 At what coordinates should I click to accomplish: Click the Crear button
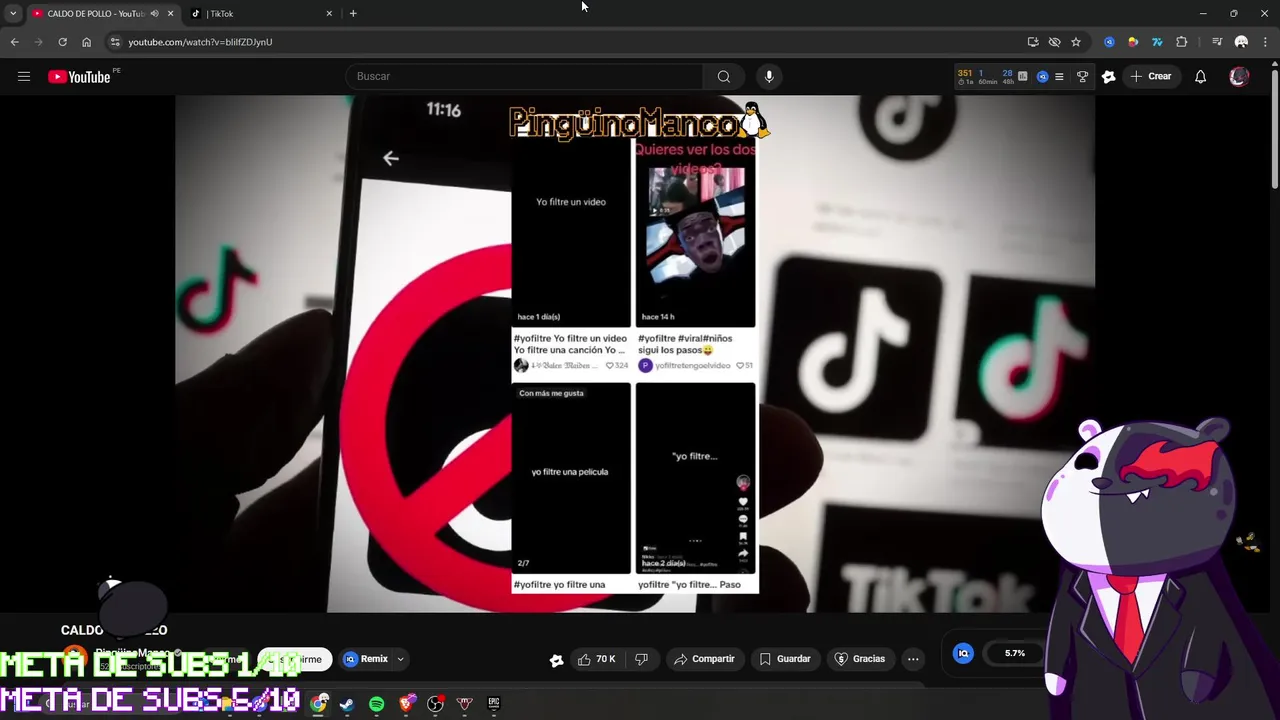[x=1151, y=76]
